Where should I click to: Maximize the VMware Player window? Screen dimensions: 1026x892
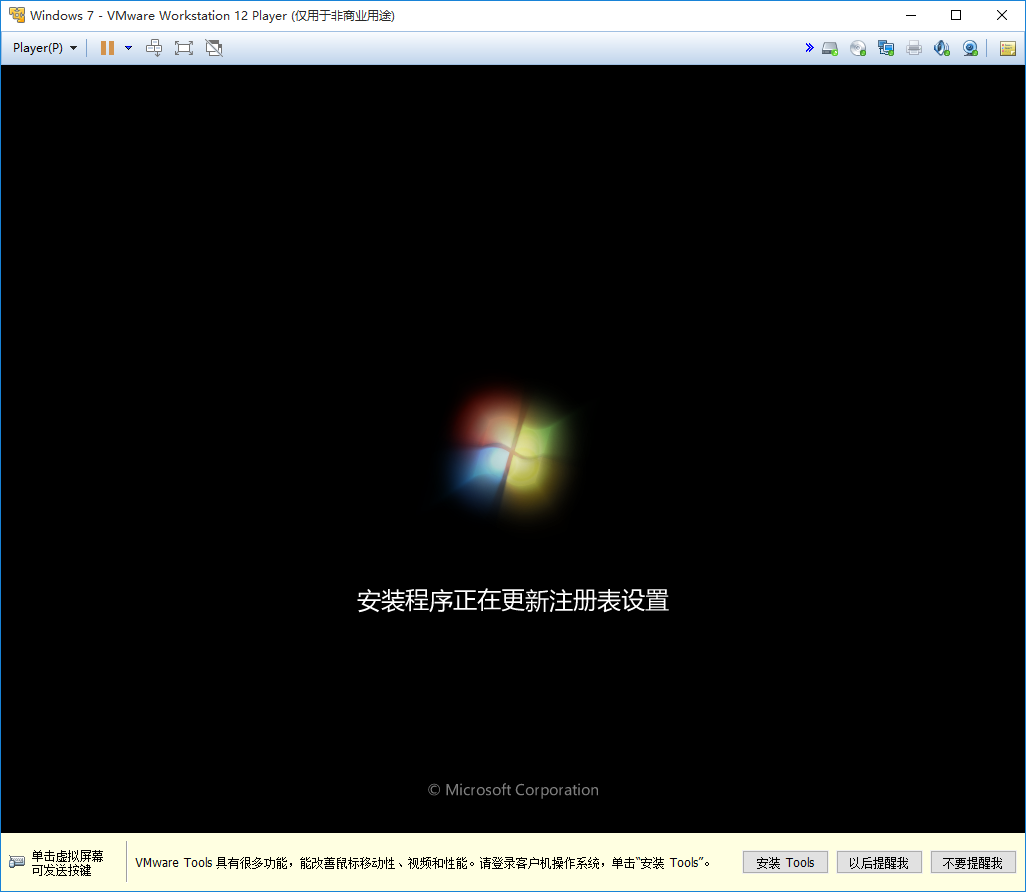(956, 15)
